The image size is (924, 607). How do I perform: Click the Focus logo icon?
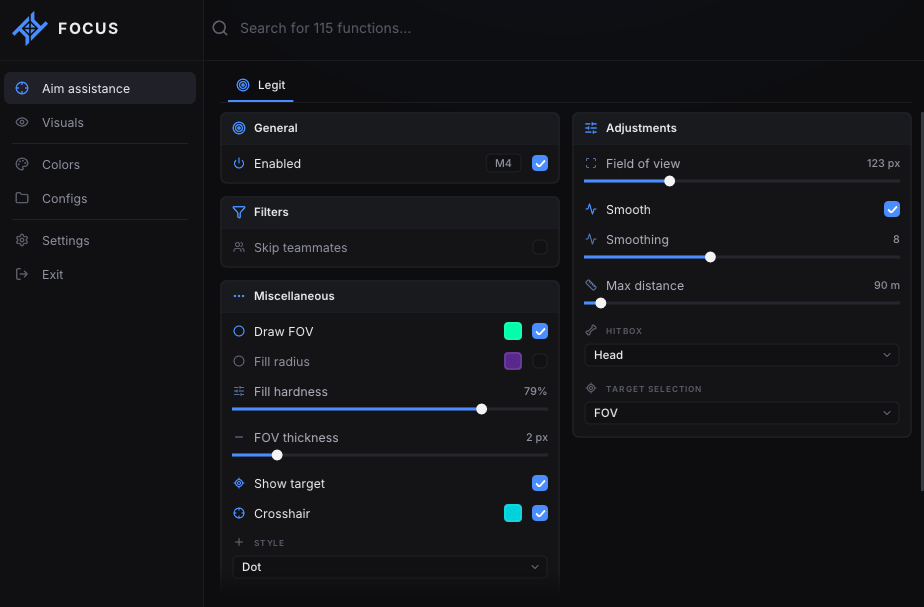pos(29,28)
